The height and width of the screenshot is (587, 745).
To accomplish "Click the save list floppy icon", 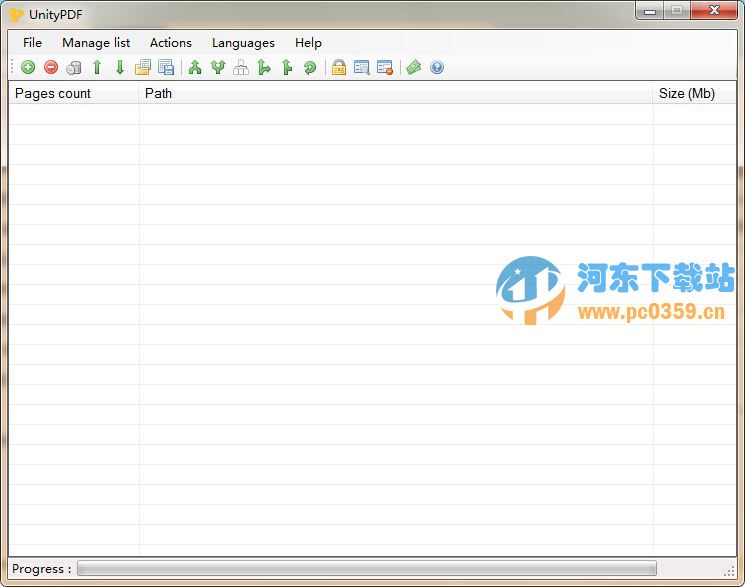I will [166, 67].
